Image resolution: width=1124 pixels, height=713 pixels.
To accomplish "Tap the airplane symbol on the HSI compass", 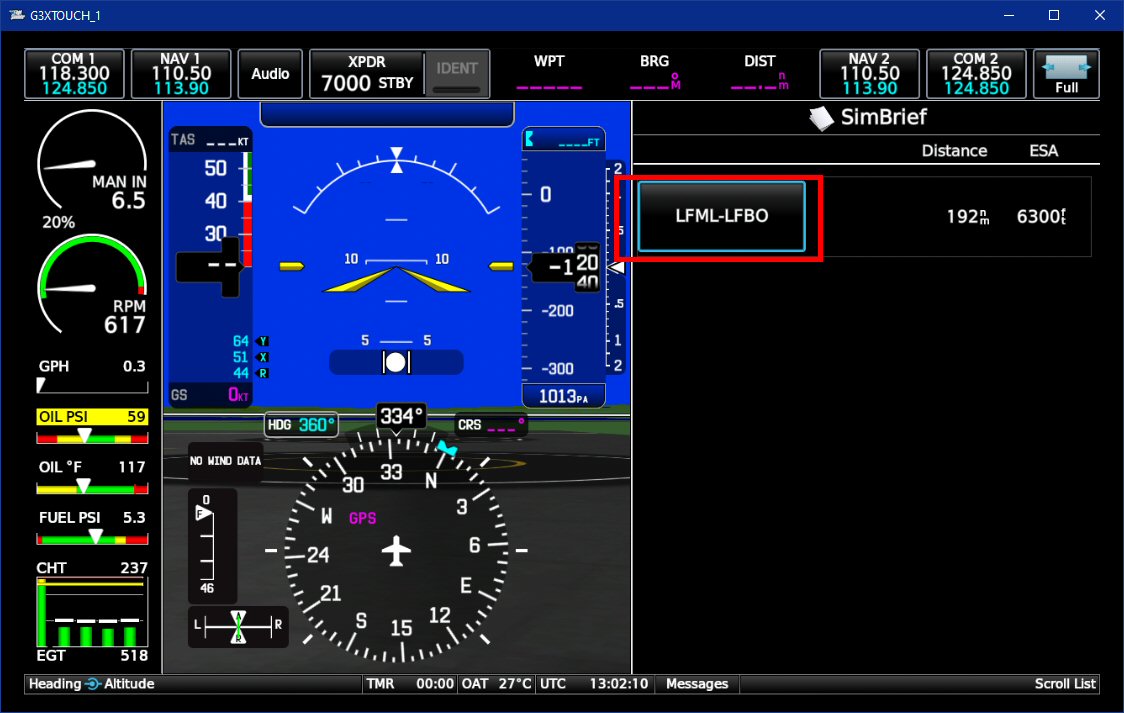I will [x=397, y=550].
